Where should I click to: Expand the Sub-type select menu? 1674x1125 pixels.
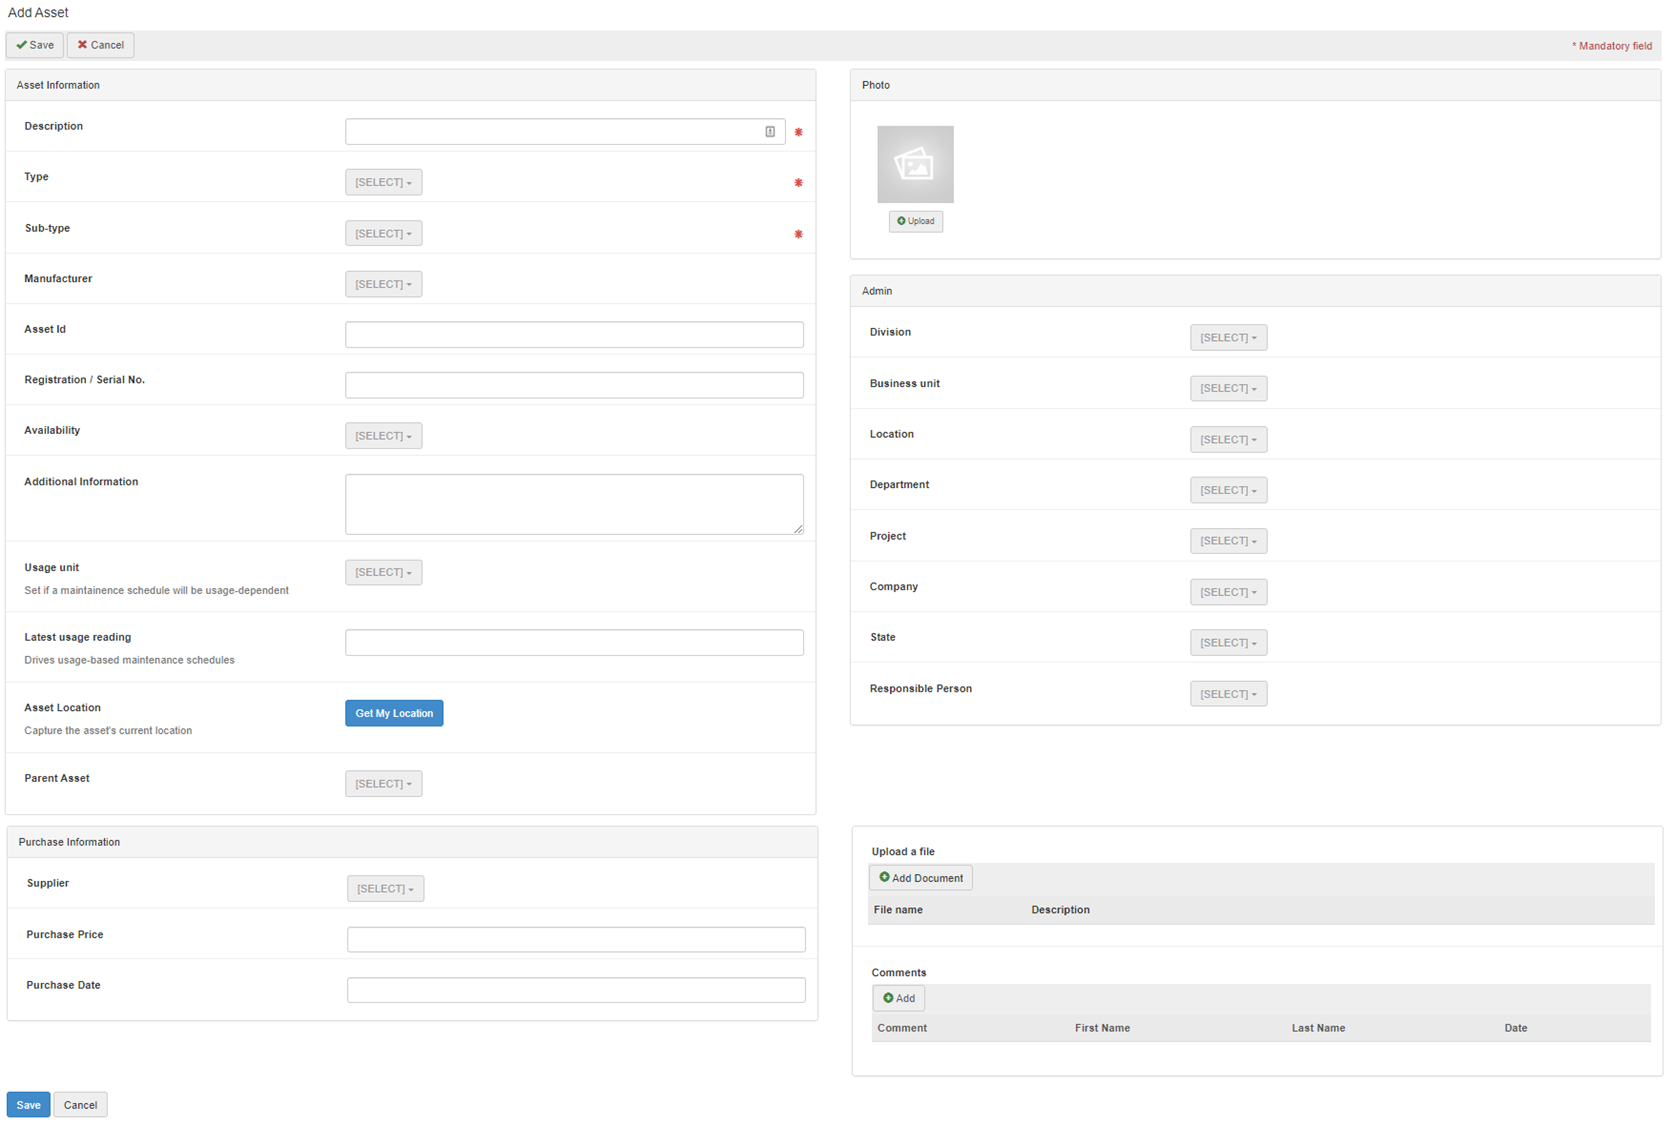(383, 234)
